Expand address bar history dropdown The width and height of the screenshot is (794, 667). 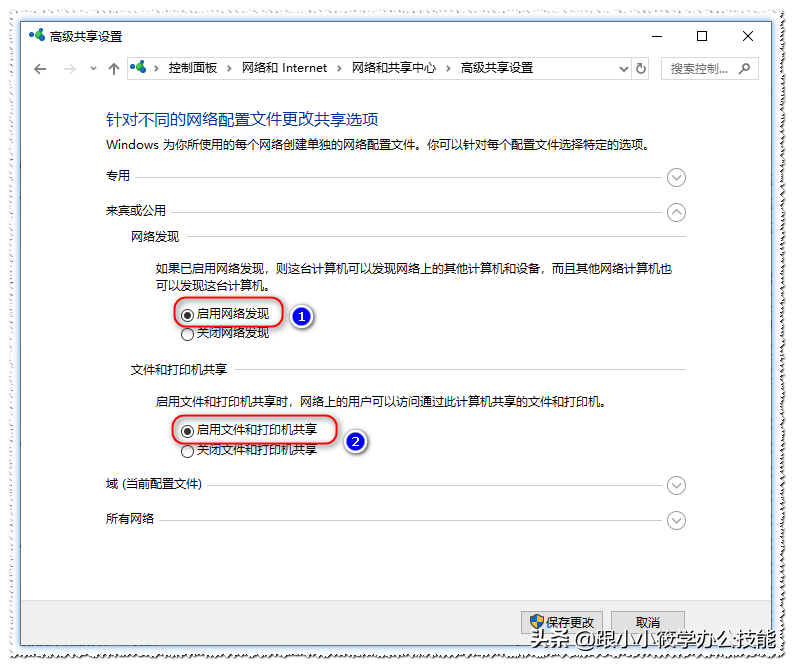624,69
